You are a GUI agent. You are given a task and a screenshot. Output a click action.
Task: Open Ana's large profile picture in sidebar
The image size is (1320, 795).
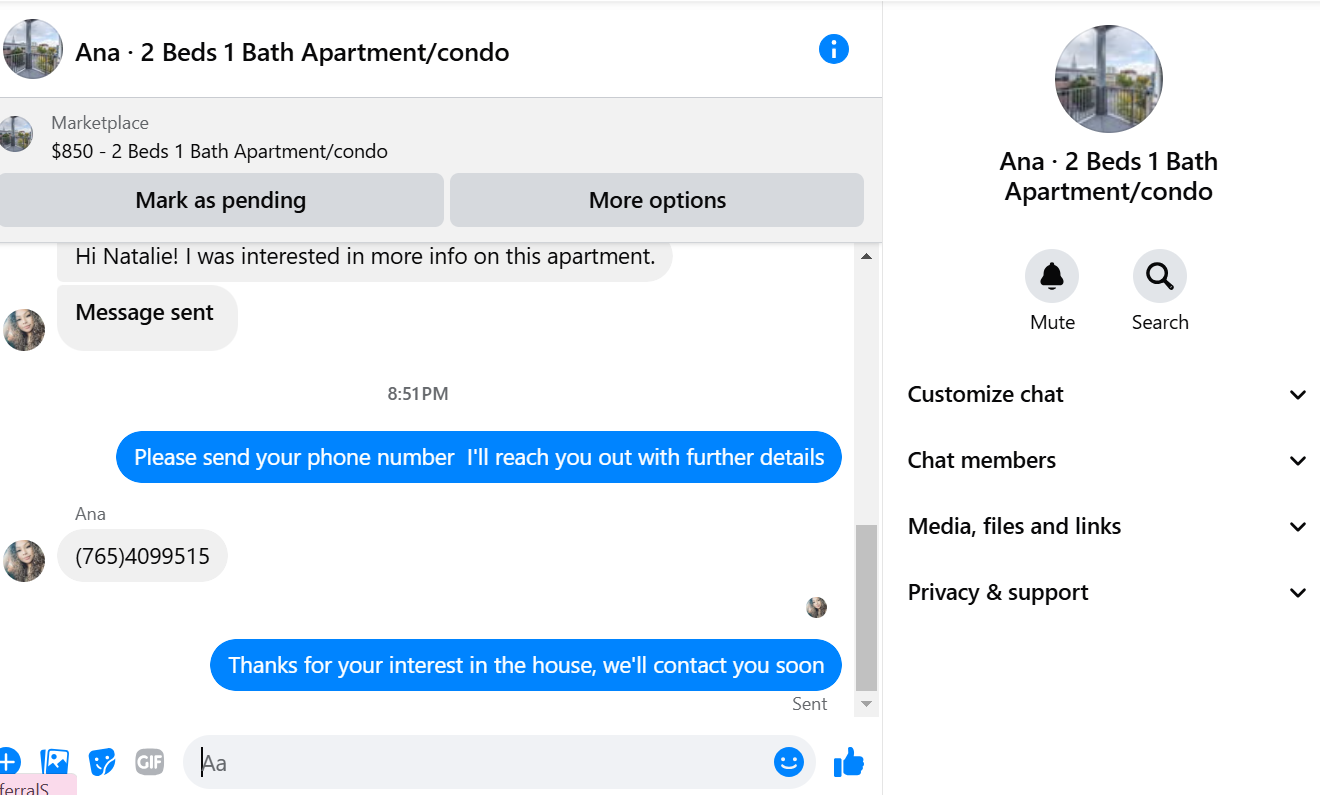coord(1109,79)
